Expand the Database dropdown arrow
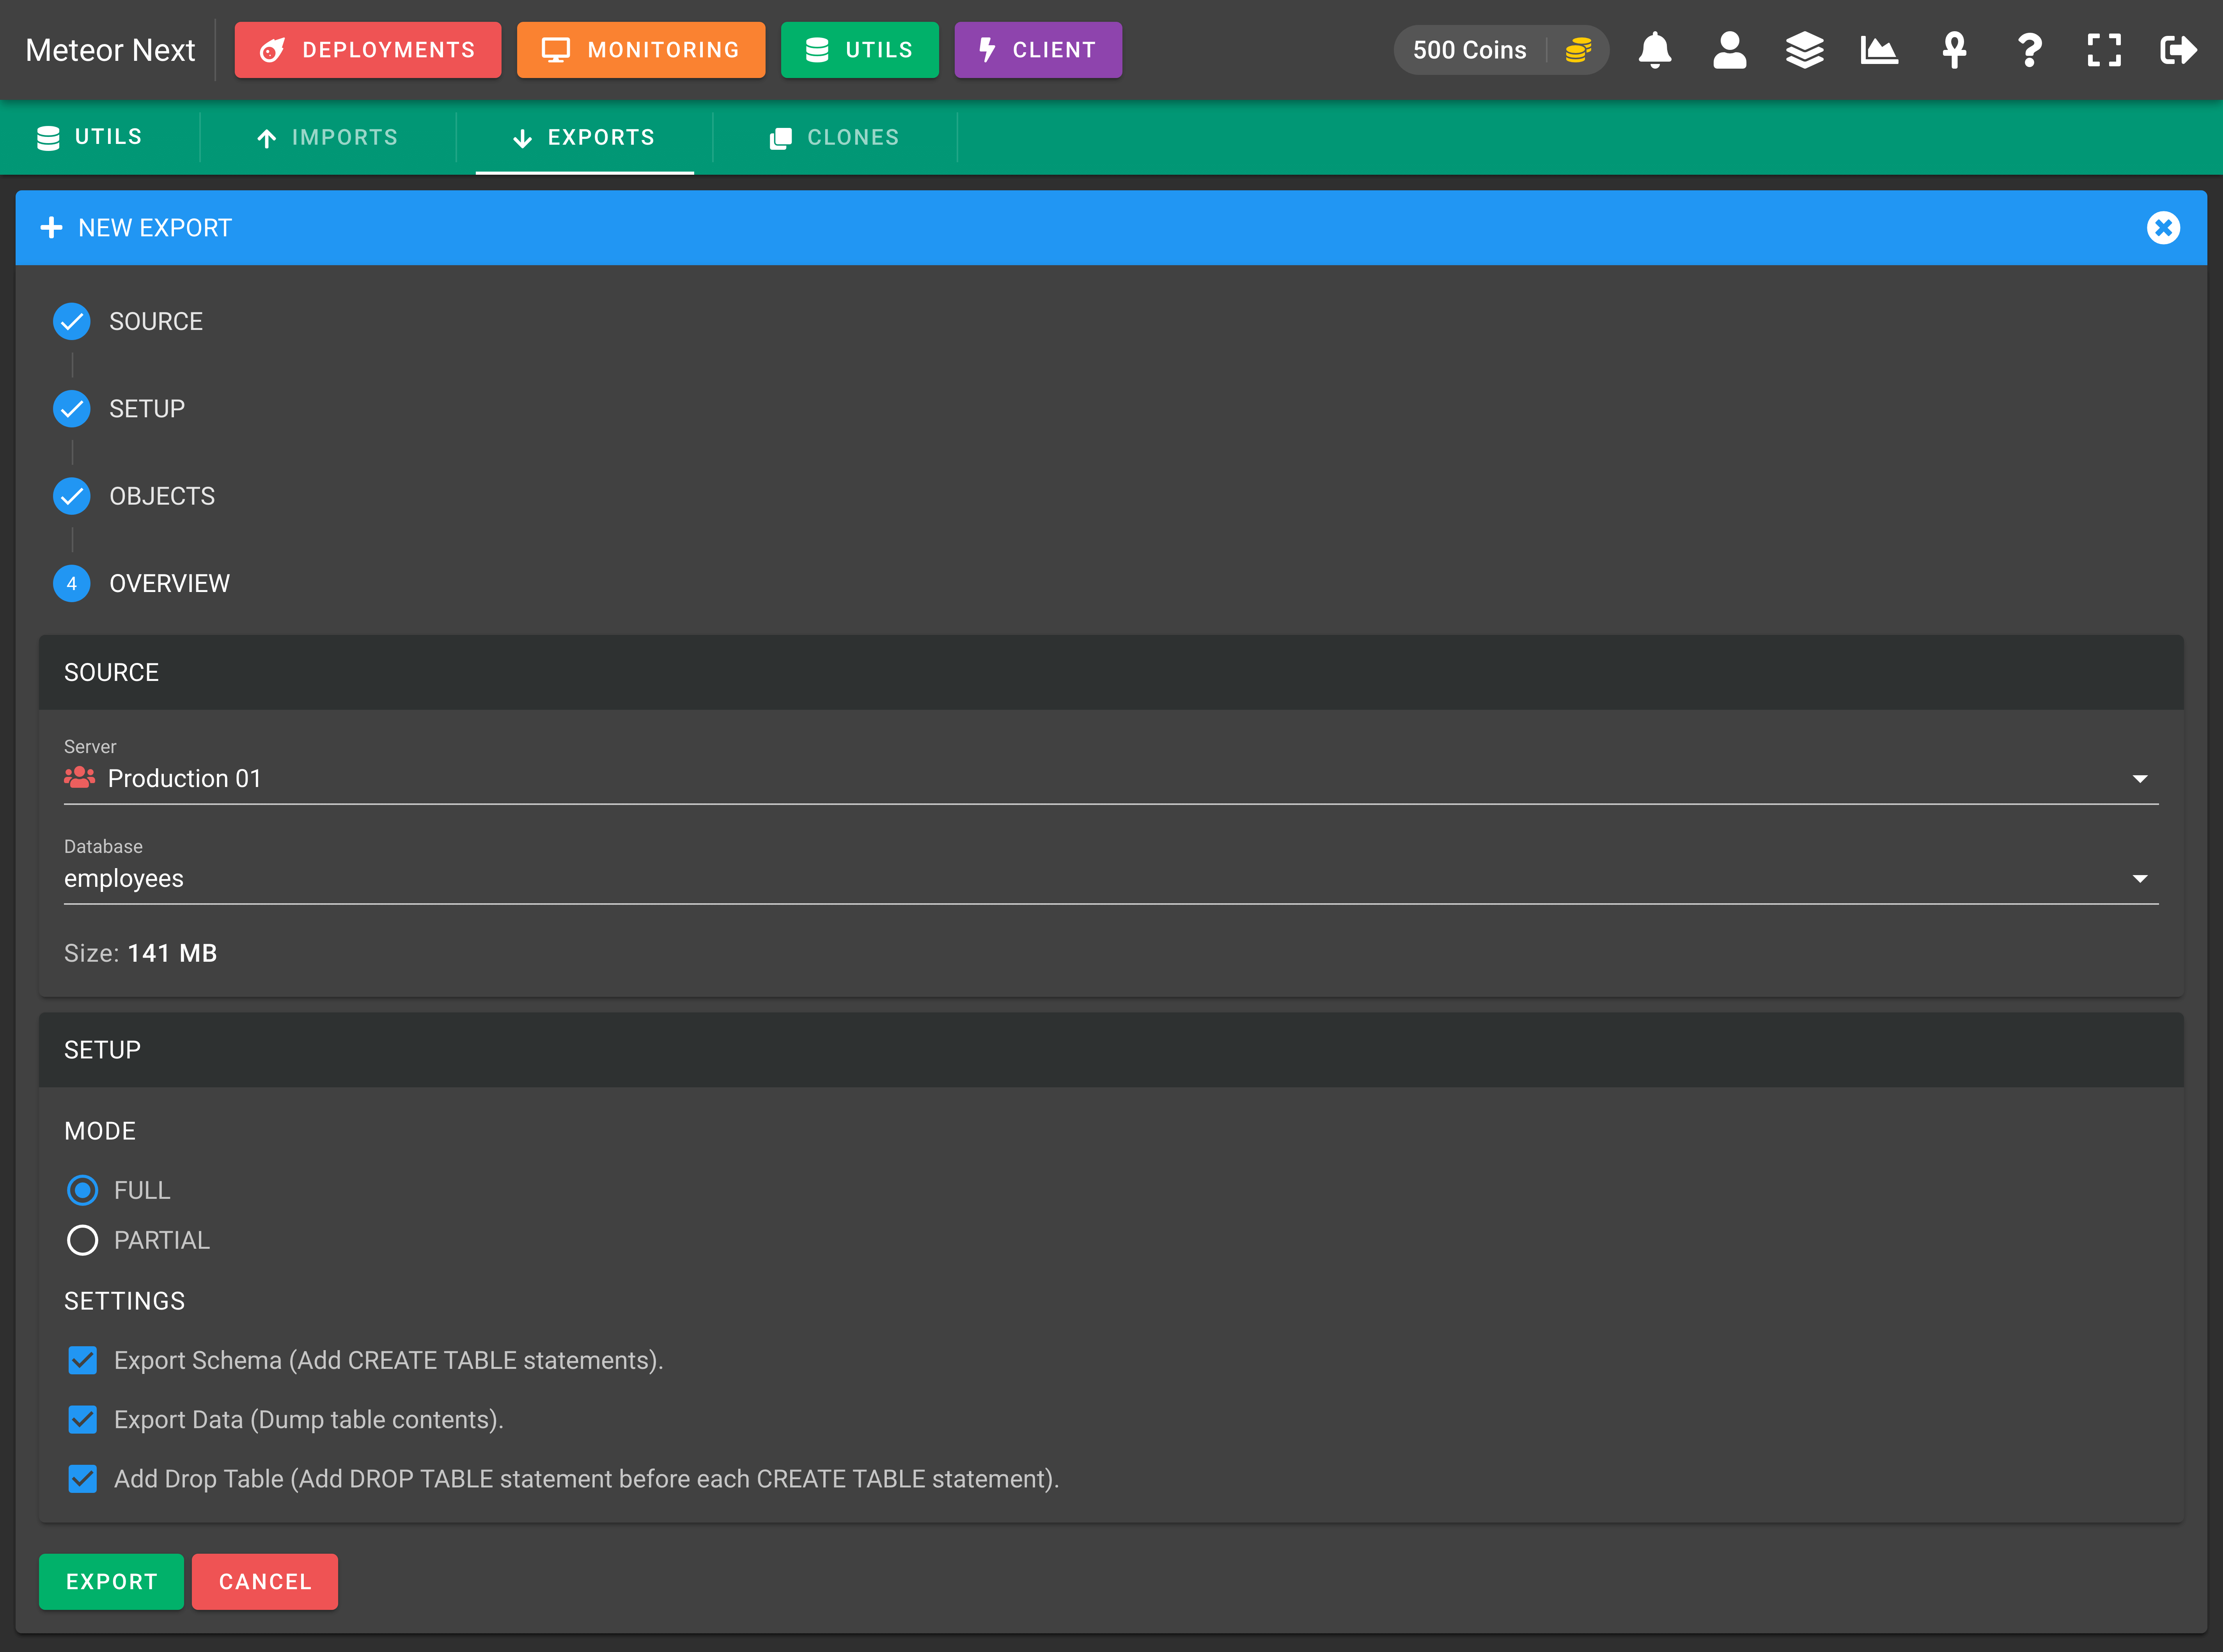Image resolution: width=2223 pixels, height=1652 pixels. coord(2139,879)
